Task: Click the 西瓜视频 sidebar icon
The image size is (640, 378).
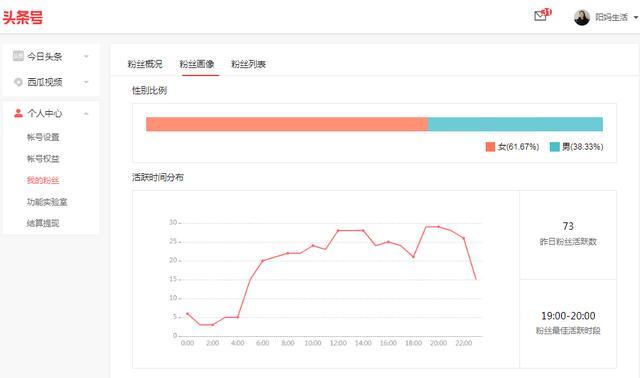Action: (18, 82)
